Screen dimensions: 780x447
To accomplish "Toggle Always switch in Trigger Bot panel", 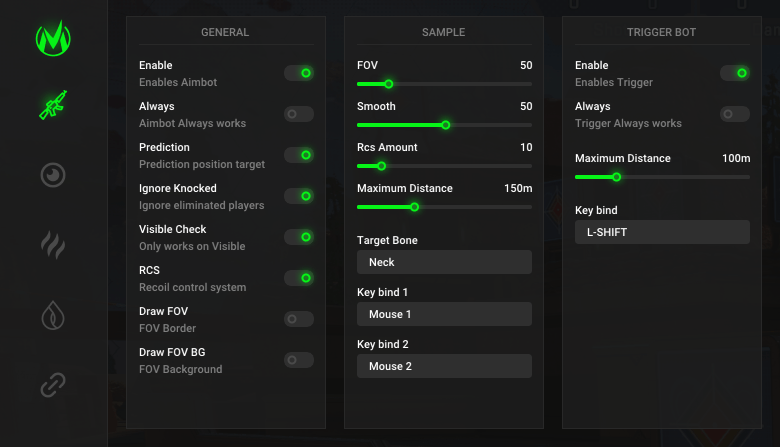I will pyautogui.click(x=735, y=114).
